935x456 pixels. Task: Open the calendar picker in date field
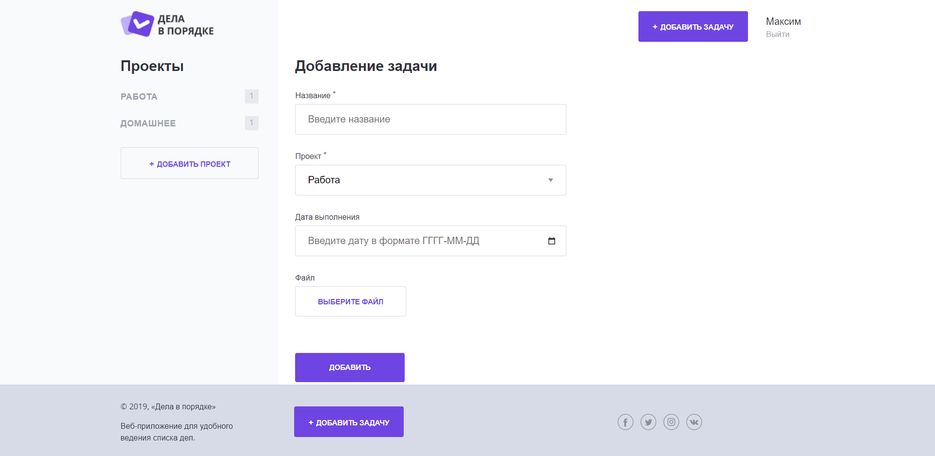(x=552, y=241)
